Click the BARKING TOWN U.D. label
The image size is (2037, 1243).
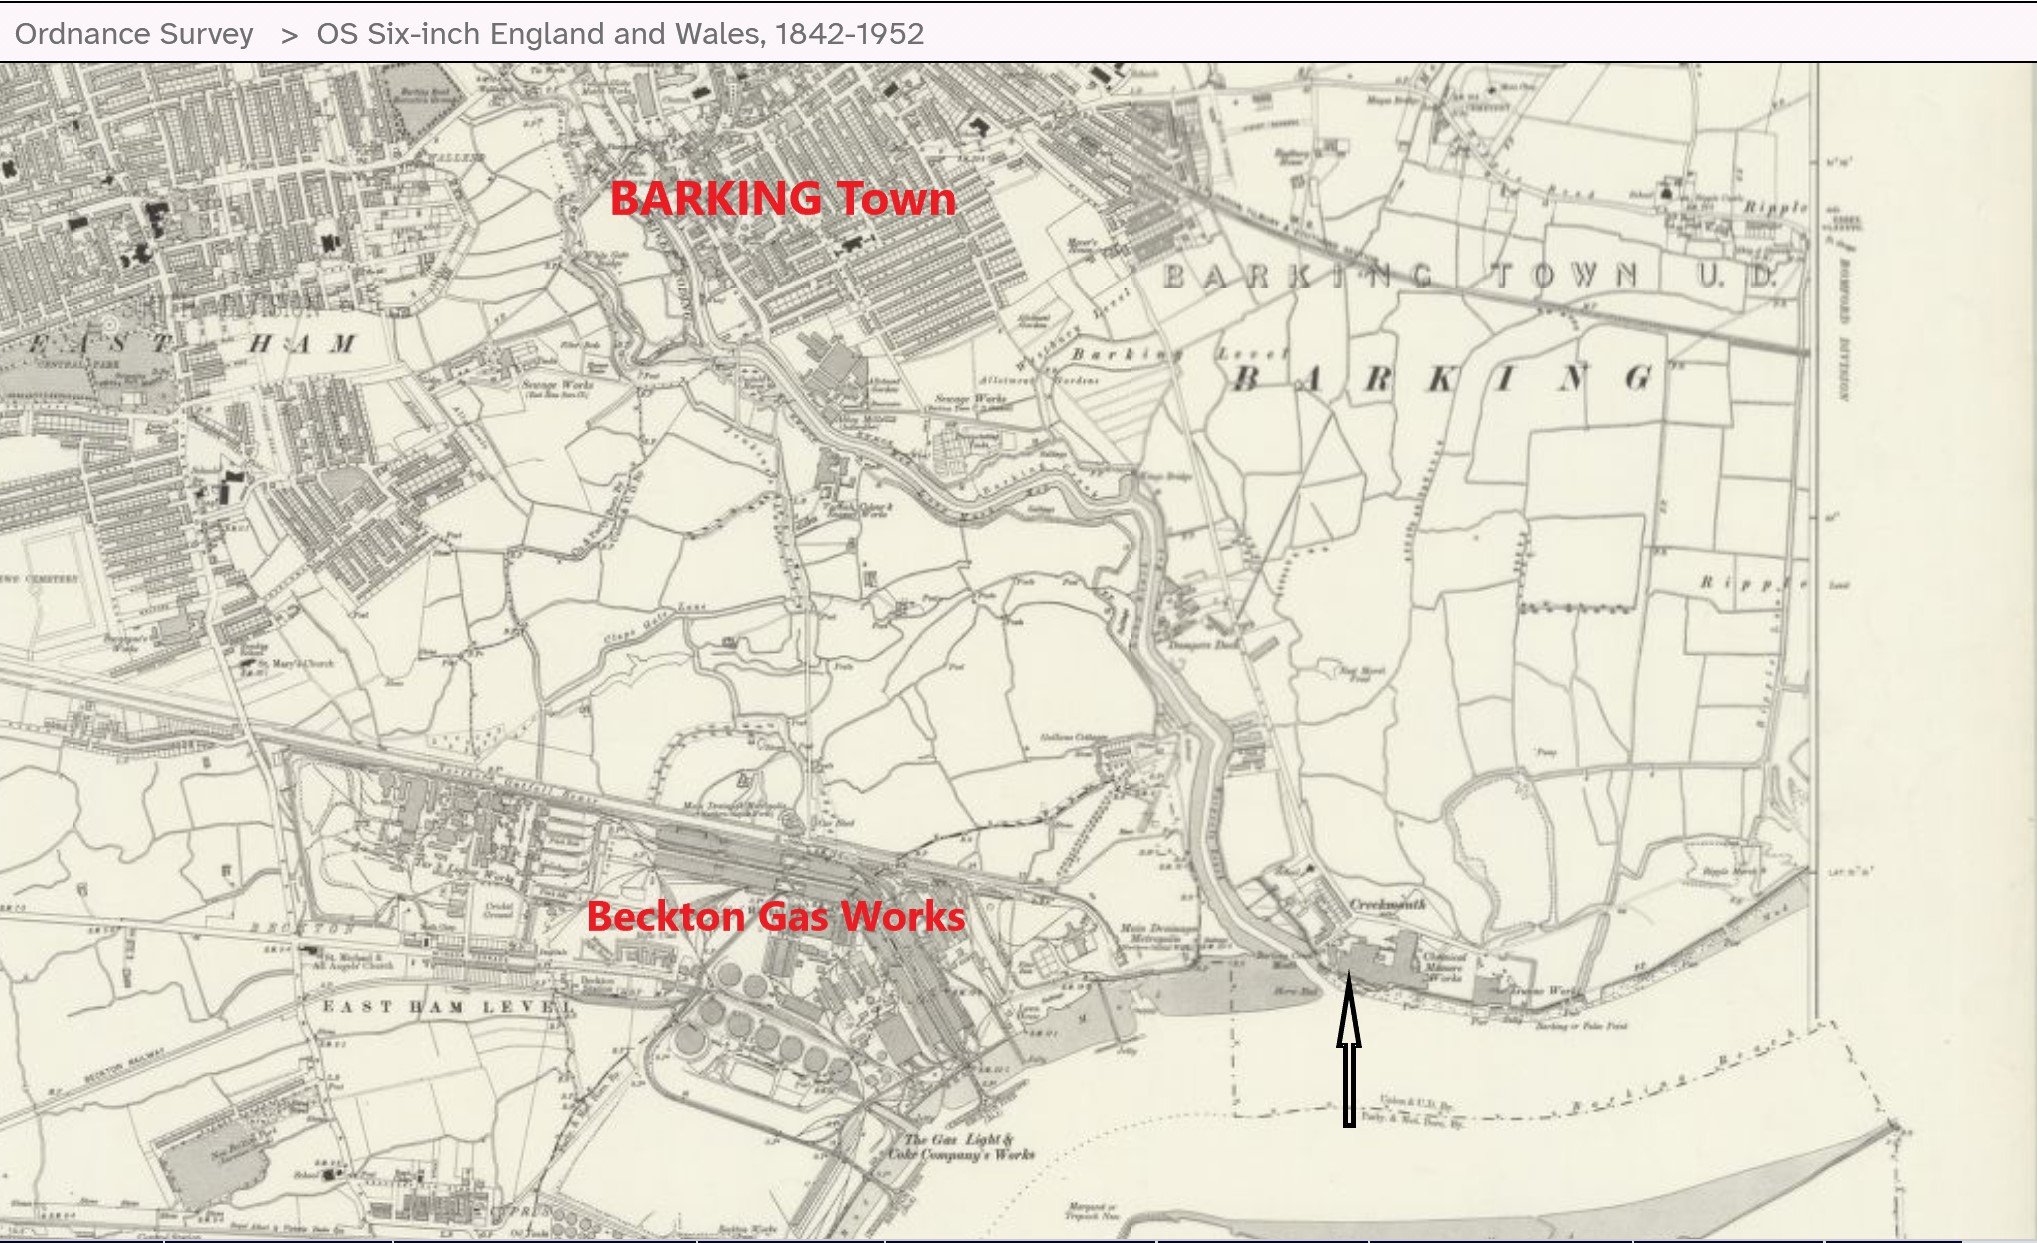(1470, 275)
